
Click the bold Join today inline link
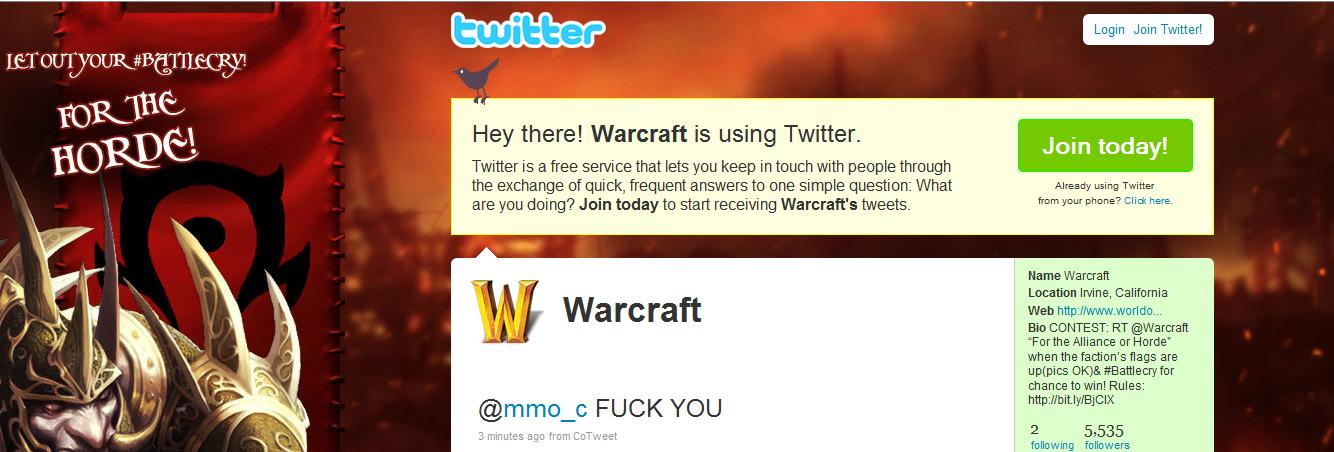pyautogui.click(x=618, y=205)
